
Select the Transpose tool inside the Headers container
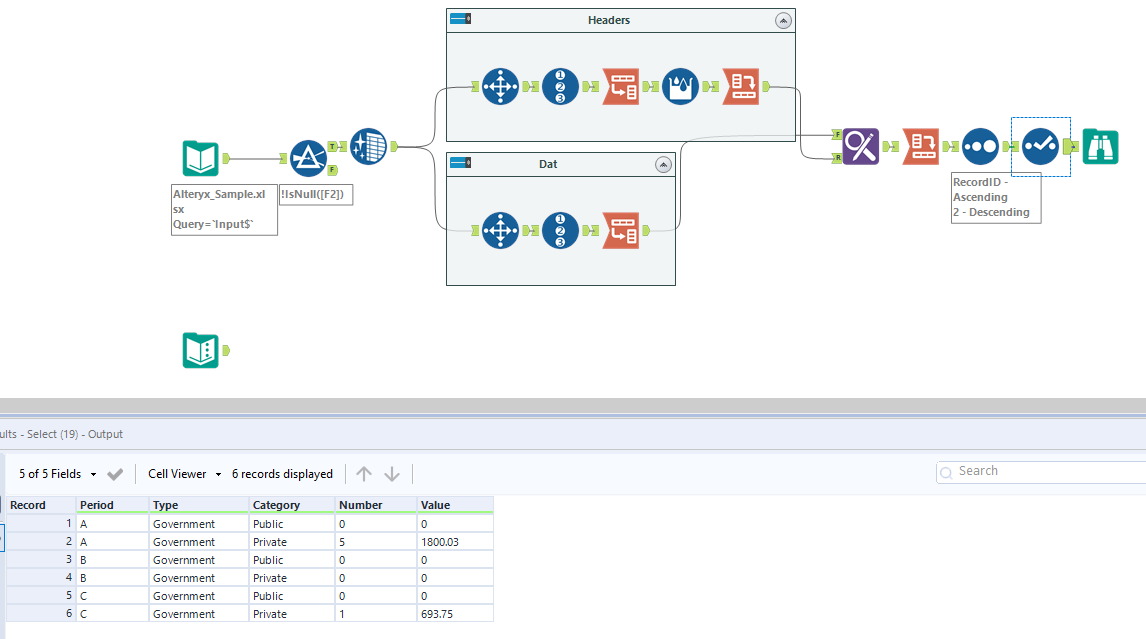501,86
